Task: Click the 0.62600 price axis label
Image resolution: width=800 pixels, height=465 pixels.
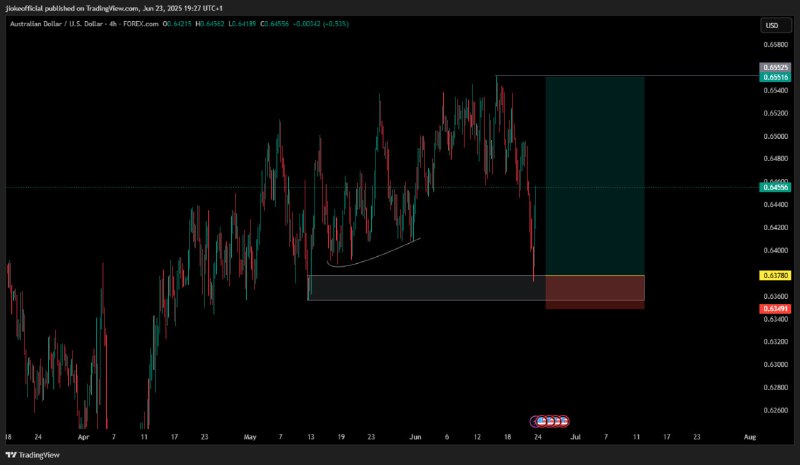Action: coord(776,410)
